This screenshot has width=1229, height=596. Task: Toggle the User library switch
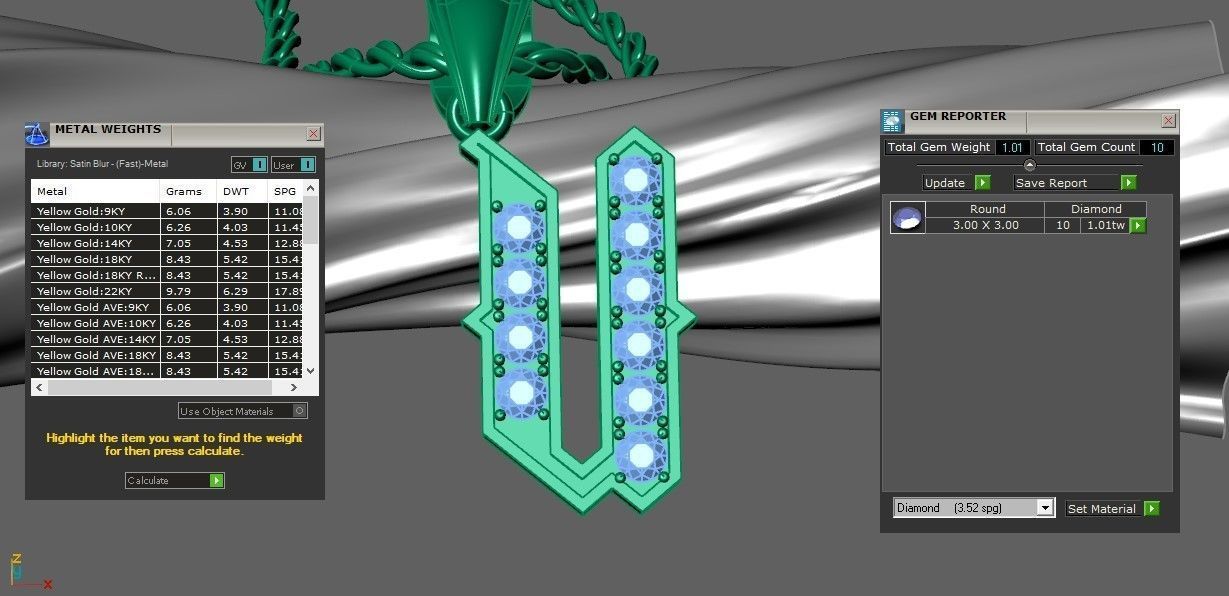click(x=293, y=165)
